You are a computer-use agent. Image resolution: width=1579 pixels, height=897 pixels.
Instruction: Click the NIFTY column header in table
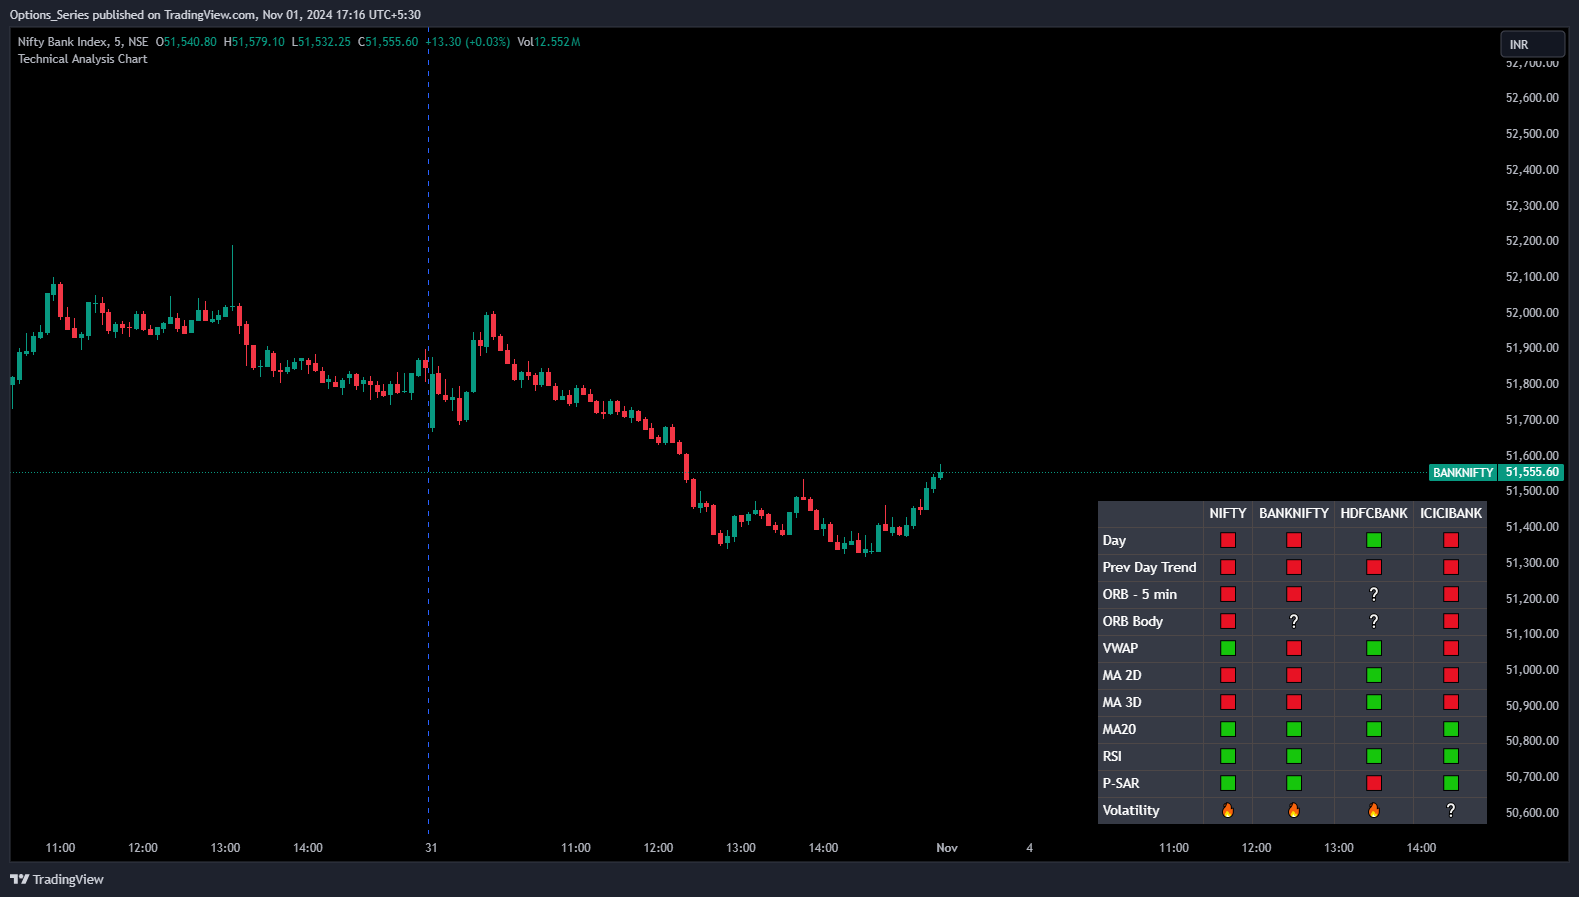(1228, 513)
